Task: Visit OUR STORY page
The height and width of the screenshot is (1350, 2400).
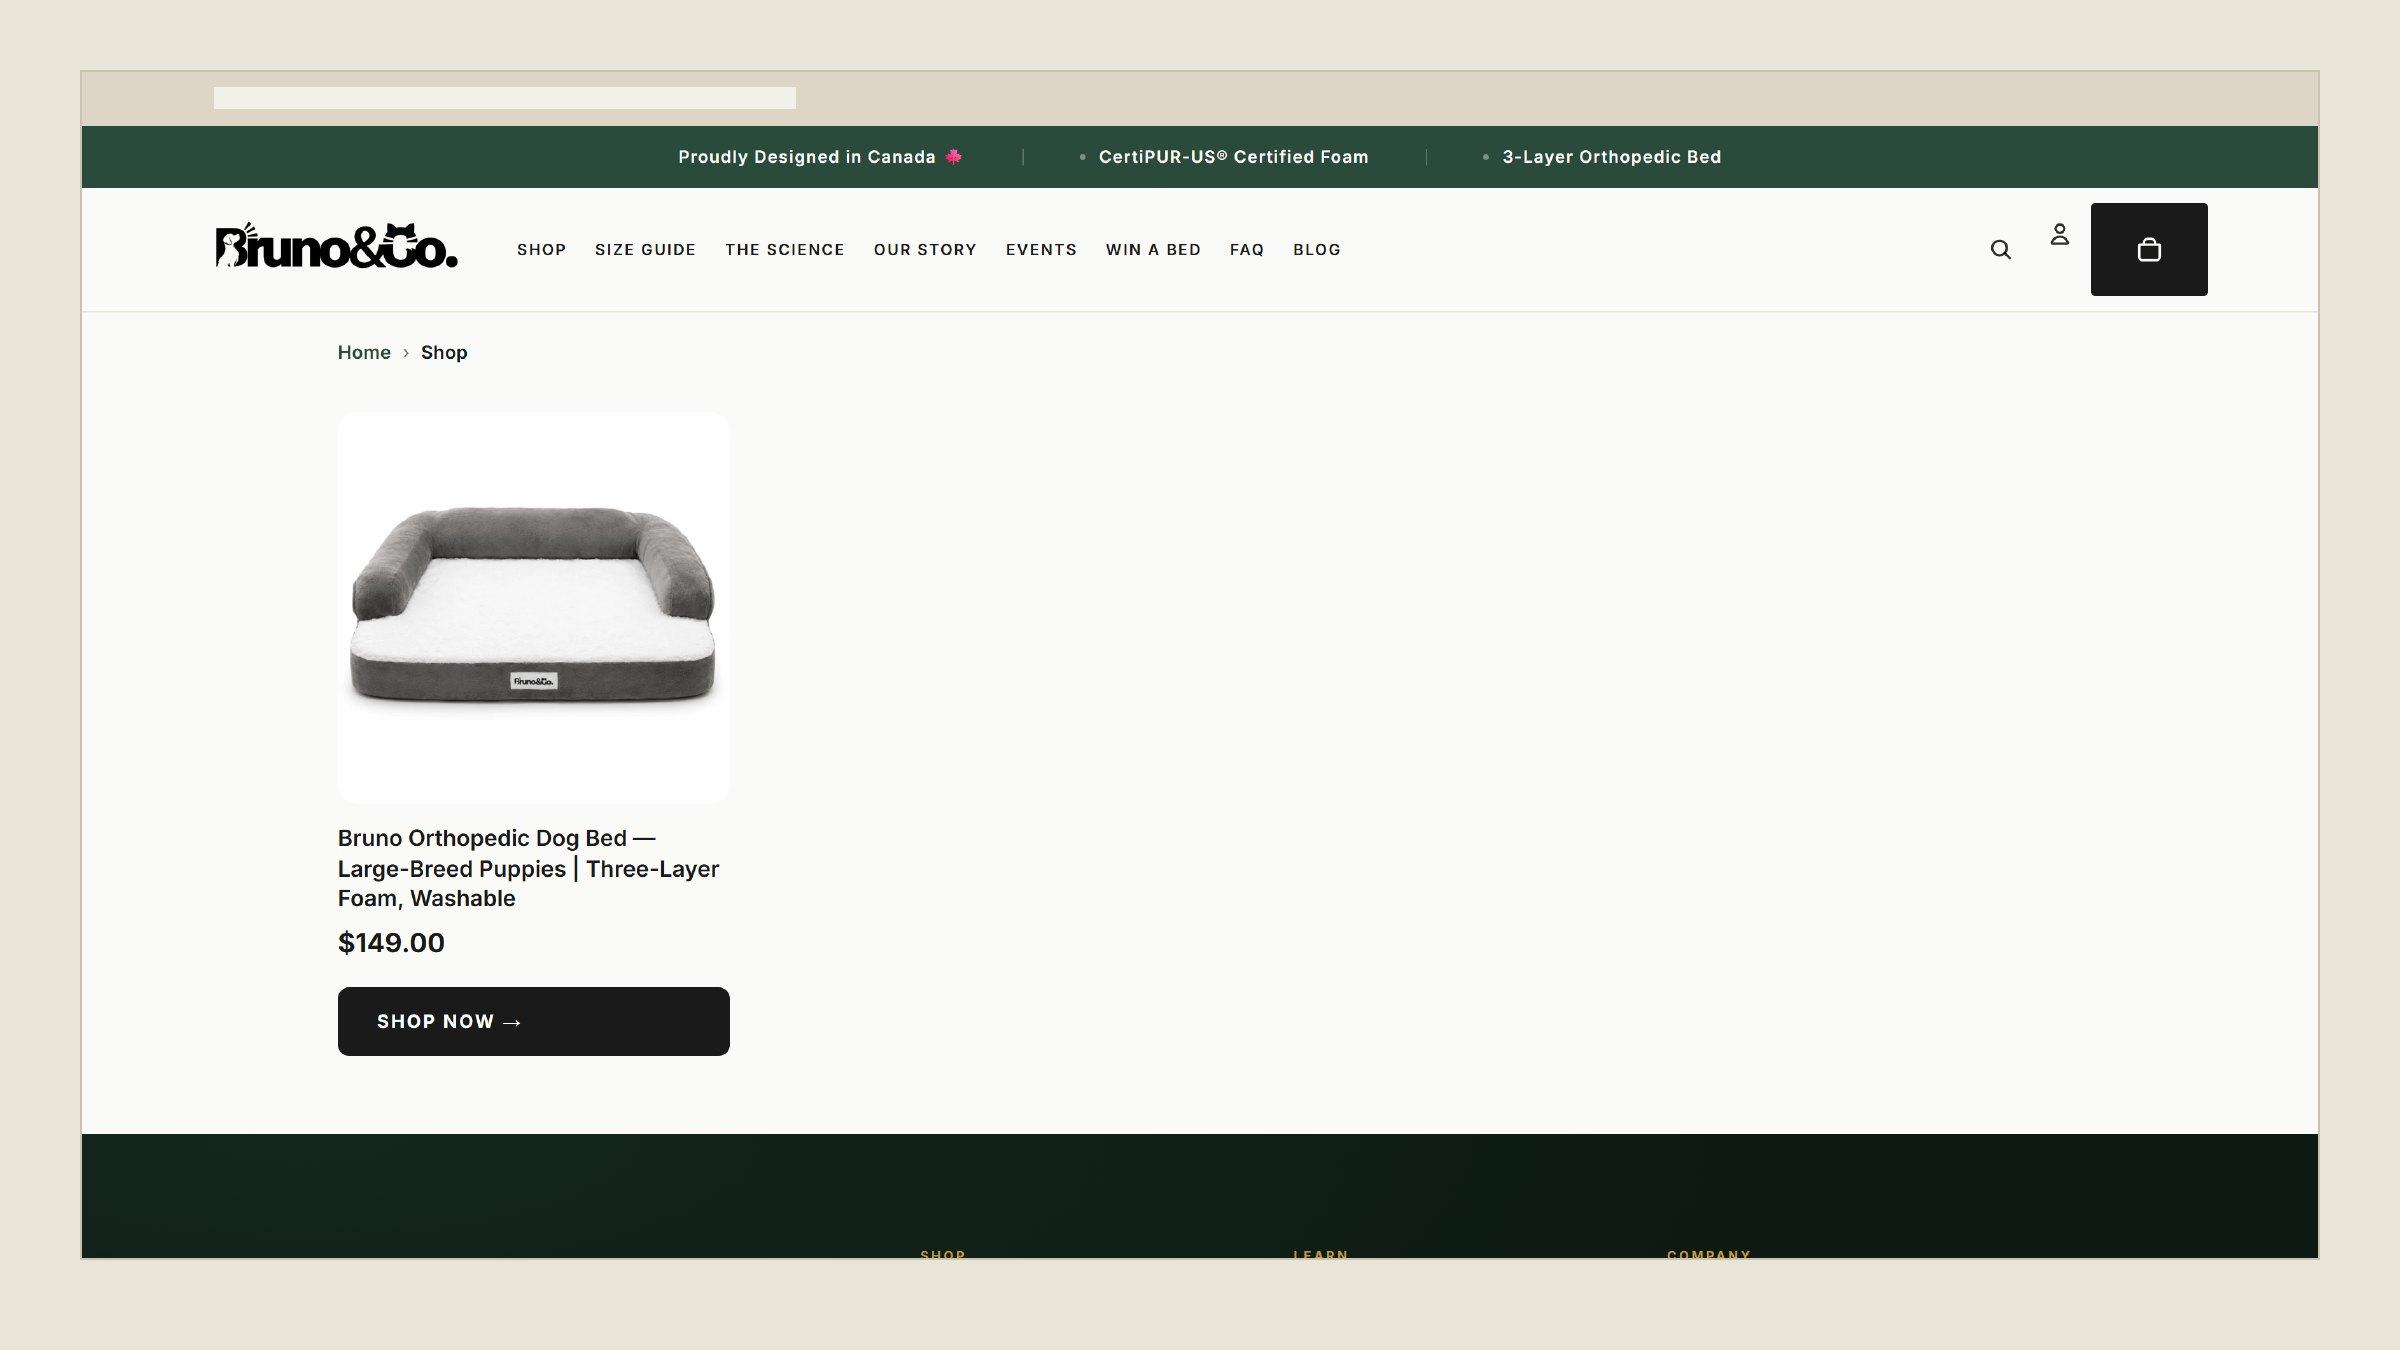Action: (925, 250)
